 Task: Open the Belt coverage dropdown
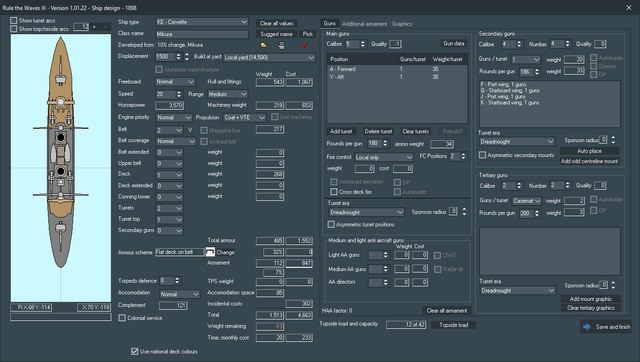[x=176, y=141]
